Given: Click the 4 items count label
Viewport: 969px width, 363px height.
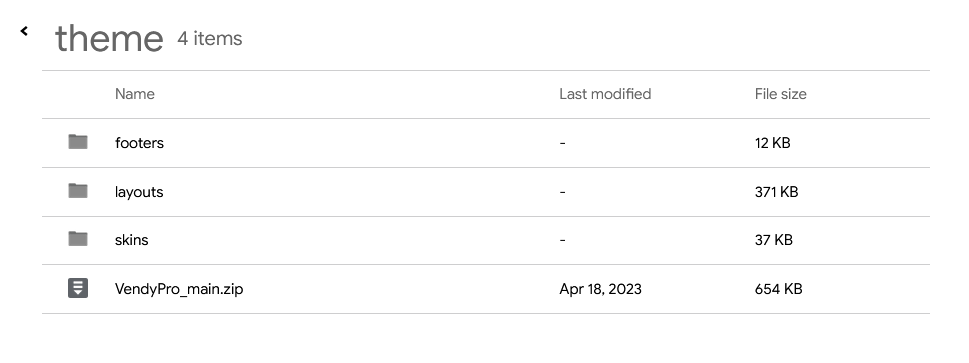Looking at the screenshot, I should click(x=209, y=38).
